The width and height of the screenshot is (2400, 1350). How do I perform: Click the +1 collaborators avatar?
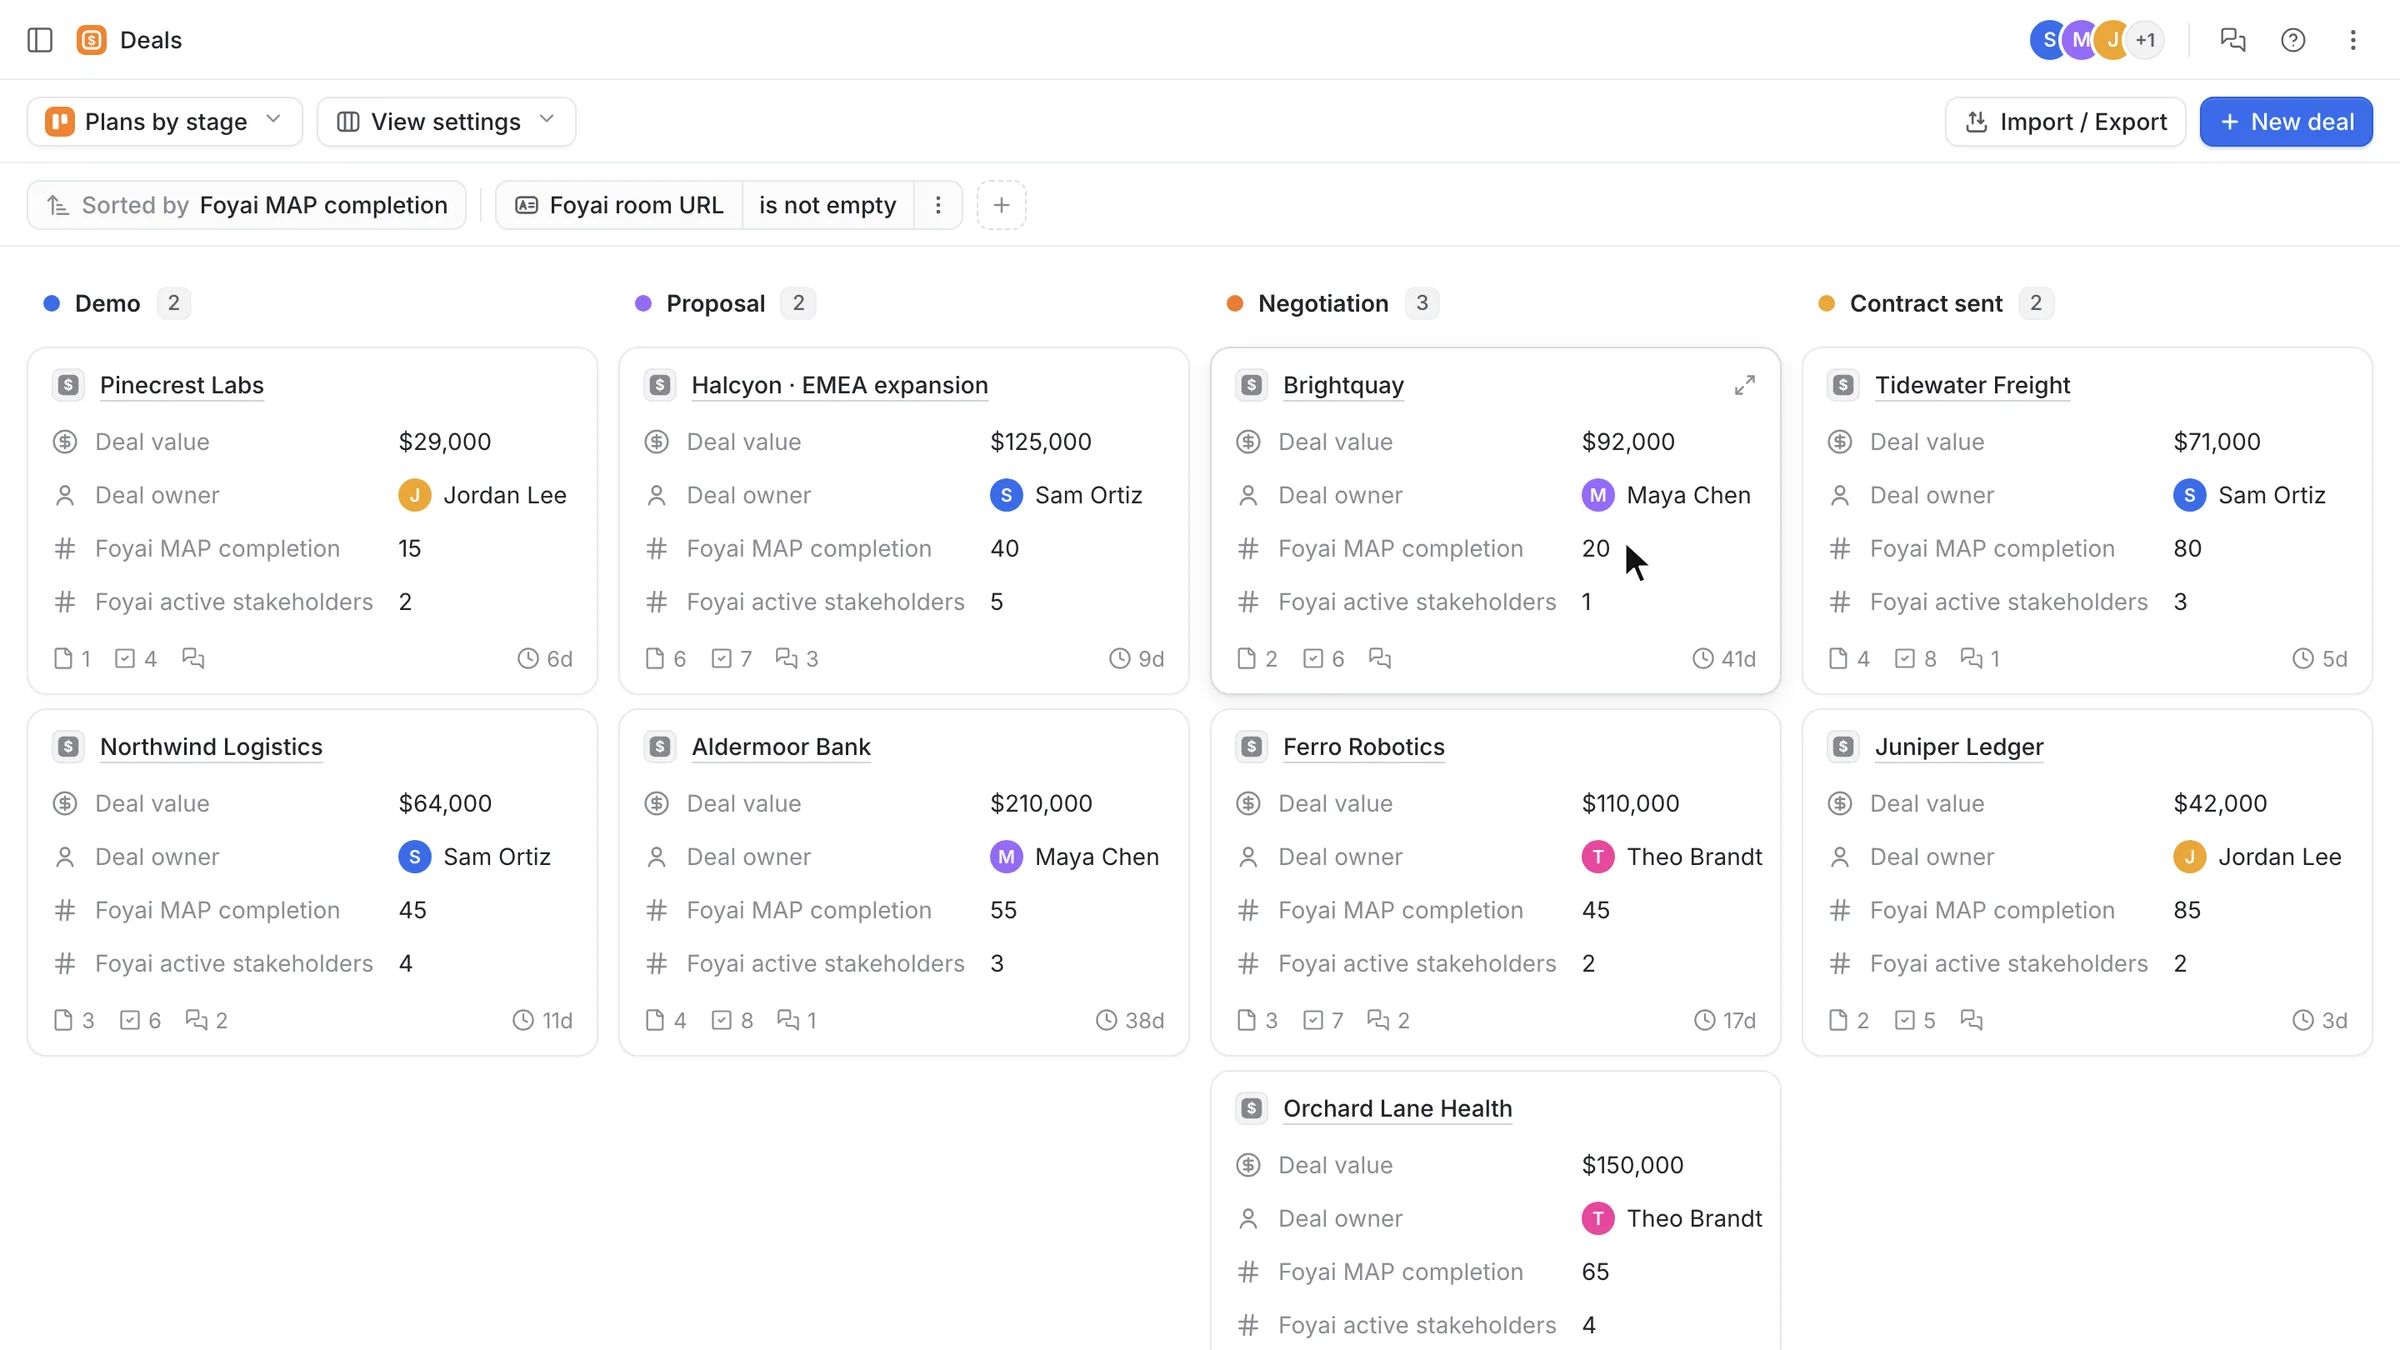click(2144, 40)
